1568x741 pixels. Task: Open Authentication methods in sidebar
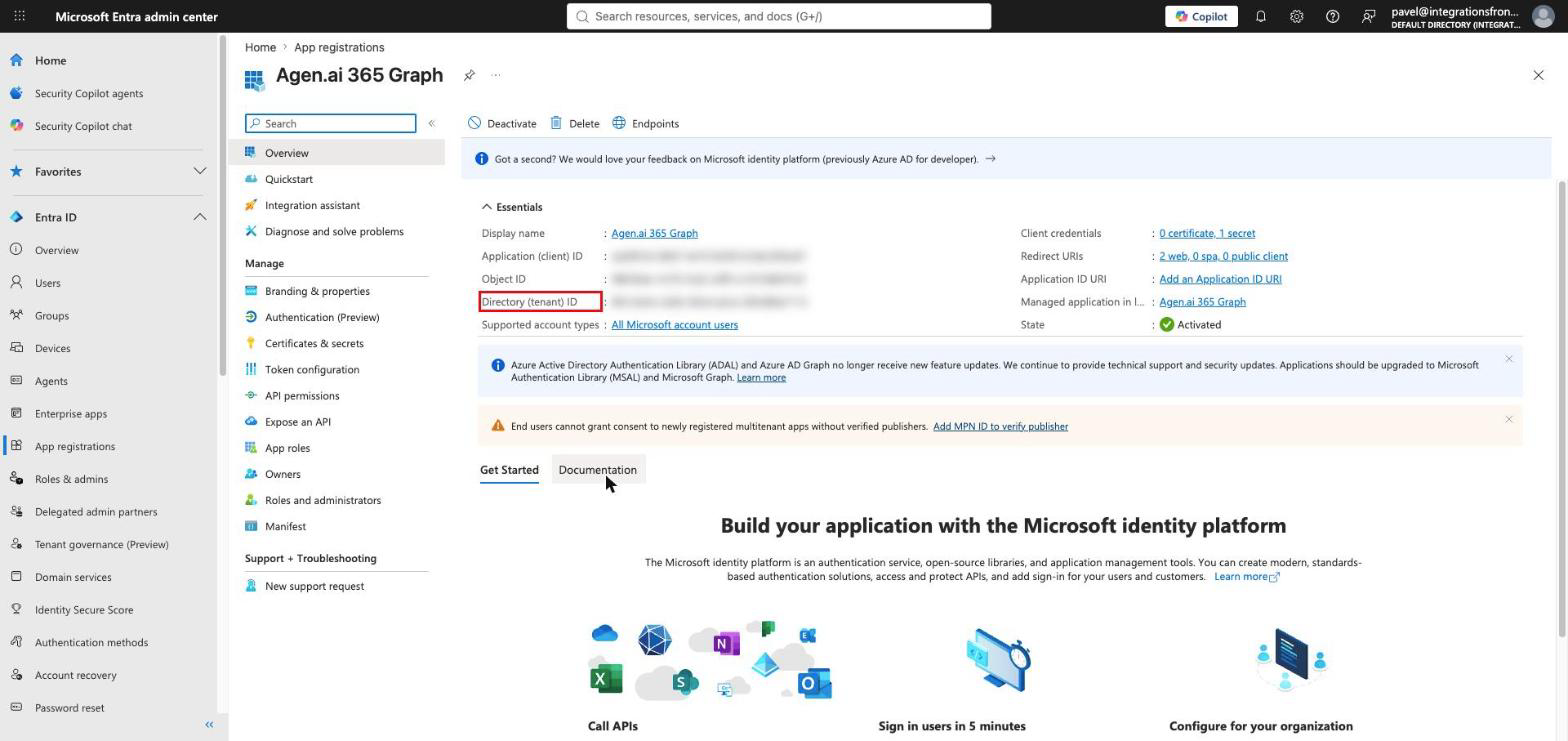(x=91, y=642)
